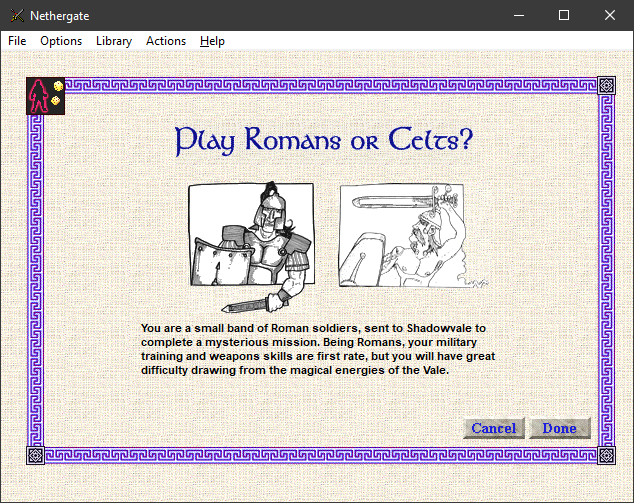Click the Roman soldiers description text
Image resolution: width=634 pixels, height=503 pixels.
point(318,349)
